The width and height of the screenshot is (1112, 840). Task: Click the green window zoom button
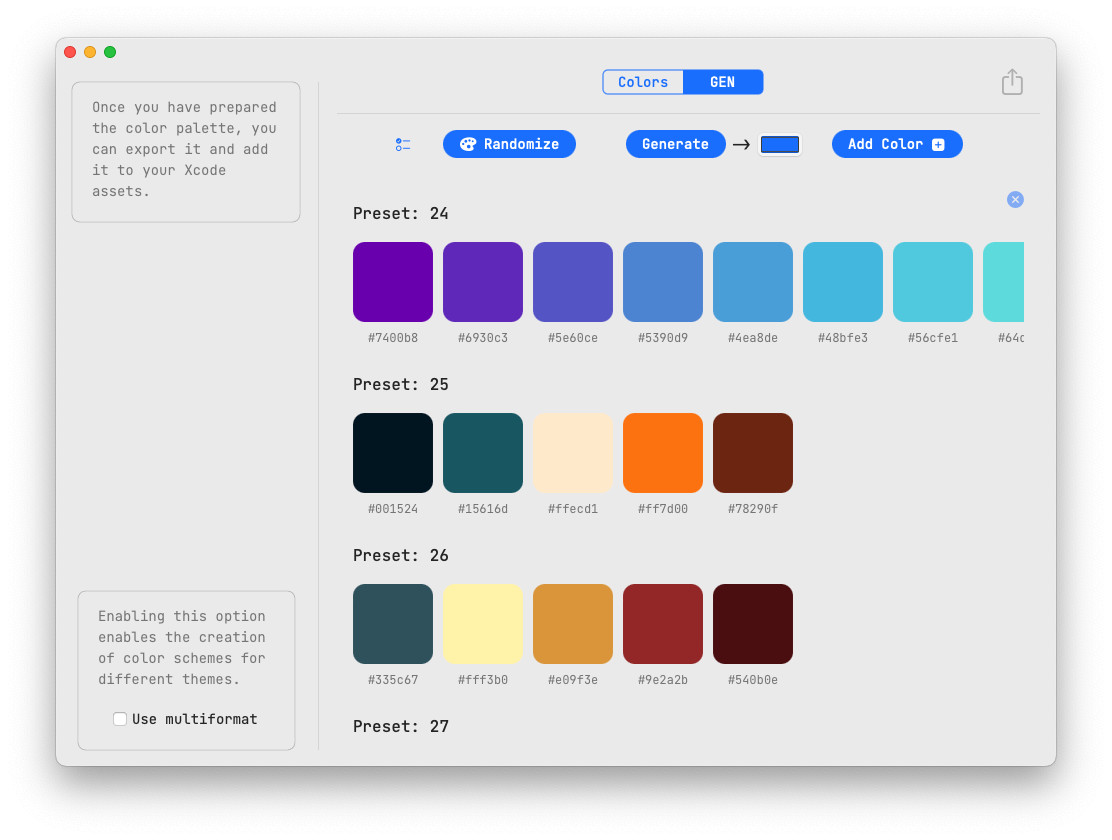(x=110, y=52)
